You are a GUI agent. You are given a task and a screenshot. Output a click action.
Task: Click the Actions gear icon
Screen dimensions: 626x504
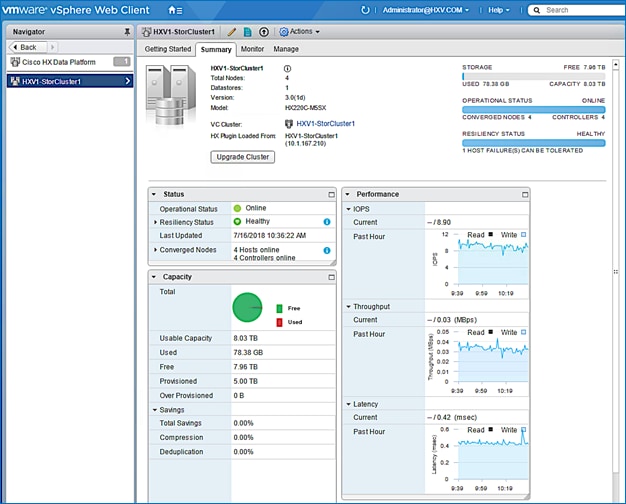click(283, 32)
